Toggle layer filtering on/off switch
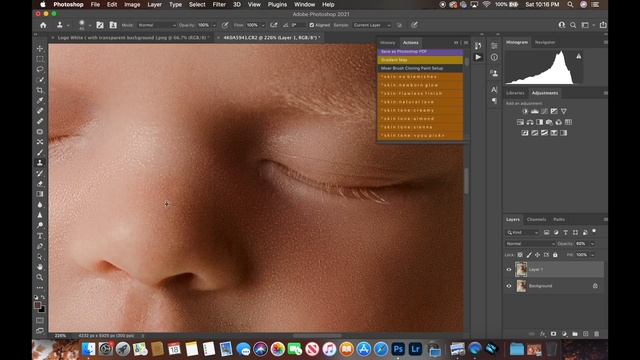This screenshot has height=360, width=640. tap(594, 231)
